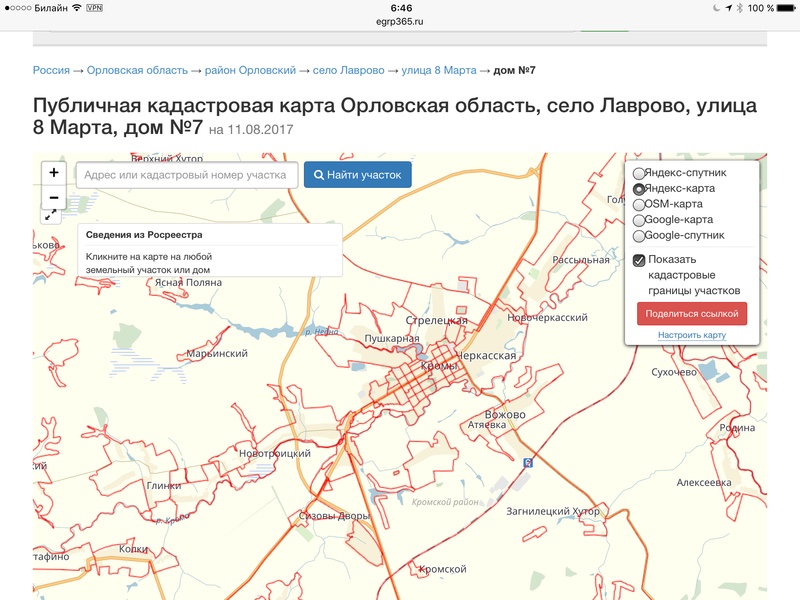Zoom out the map with minus button
Image resolution: width=800 pixels, height=600 pixels.
click(54, 197)
